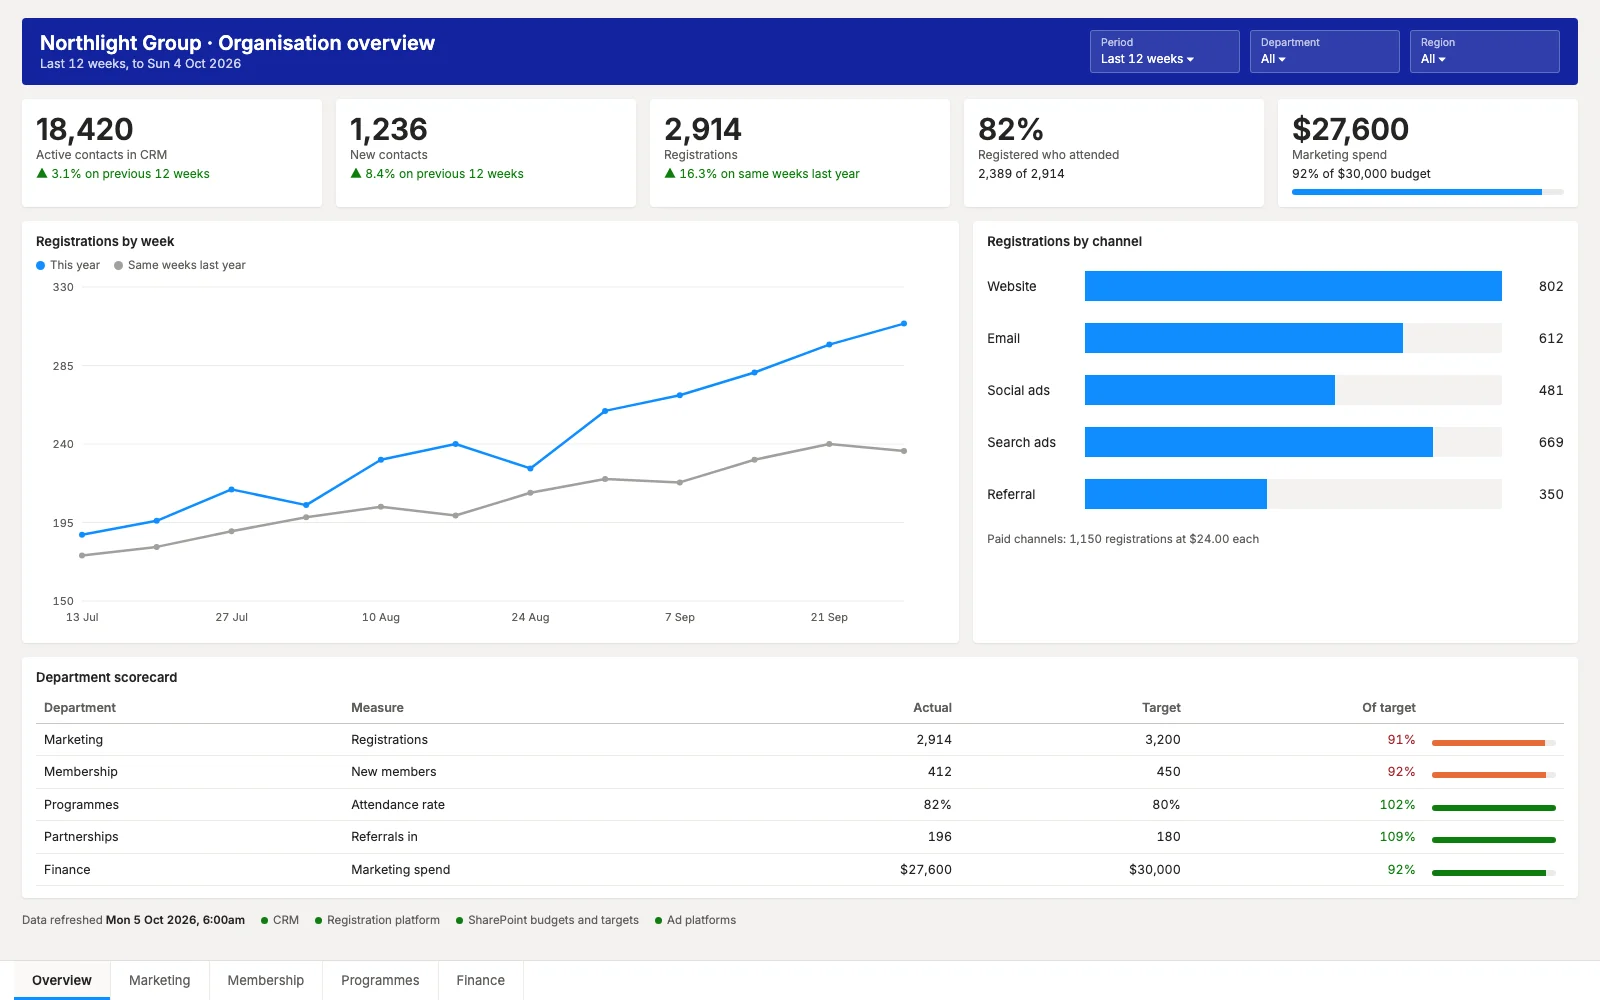This screenshot has width=1600, height=1000.
Task: Click the Paid channels registrations note
Action: (x=1123, y=539)
